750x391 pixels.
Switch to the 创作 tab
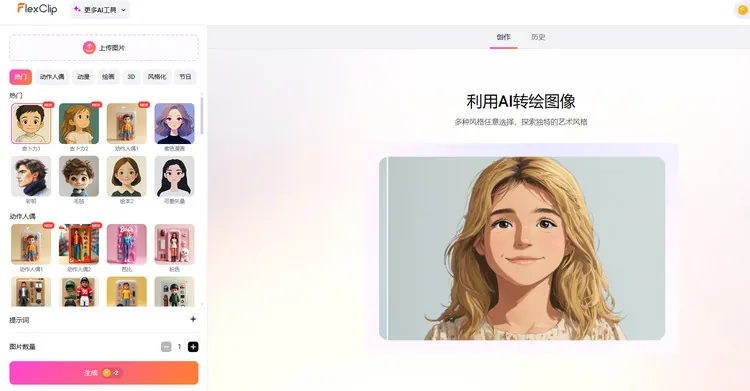[503, 37]
